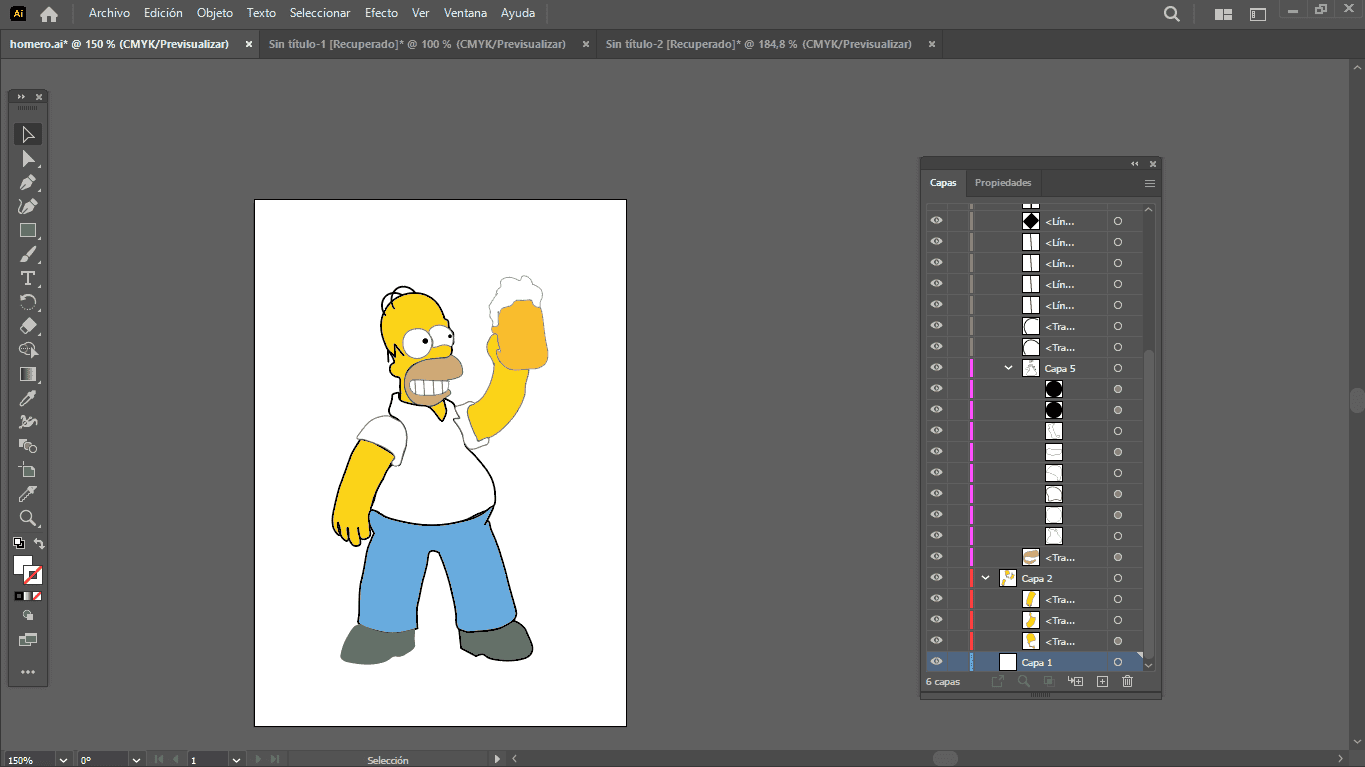Select the Zoom tool in toolbar
The height and width of the screenshot is (767, 1365).
pyautogui.click(x=28, y=518)
